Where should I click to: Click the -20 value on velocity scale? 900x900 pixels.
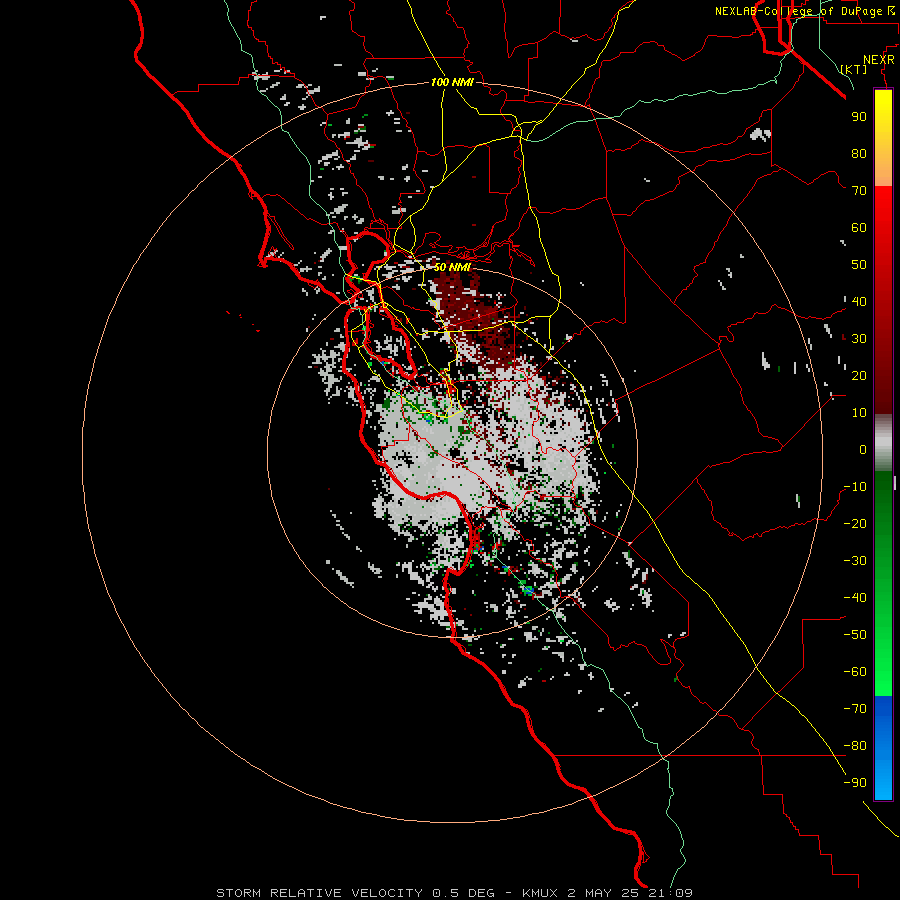(855, 523)
